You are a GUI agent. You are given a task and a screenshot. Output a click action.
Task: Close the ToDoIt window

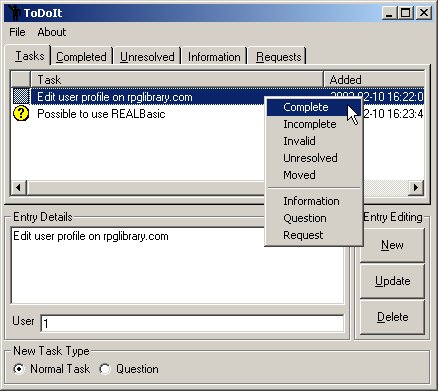pyautogui.click(x=424, y=13)
